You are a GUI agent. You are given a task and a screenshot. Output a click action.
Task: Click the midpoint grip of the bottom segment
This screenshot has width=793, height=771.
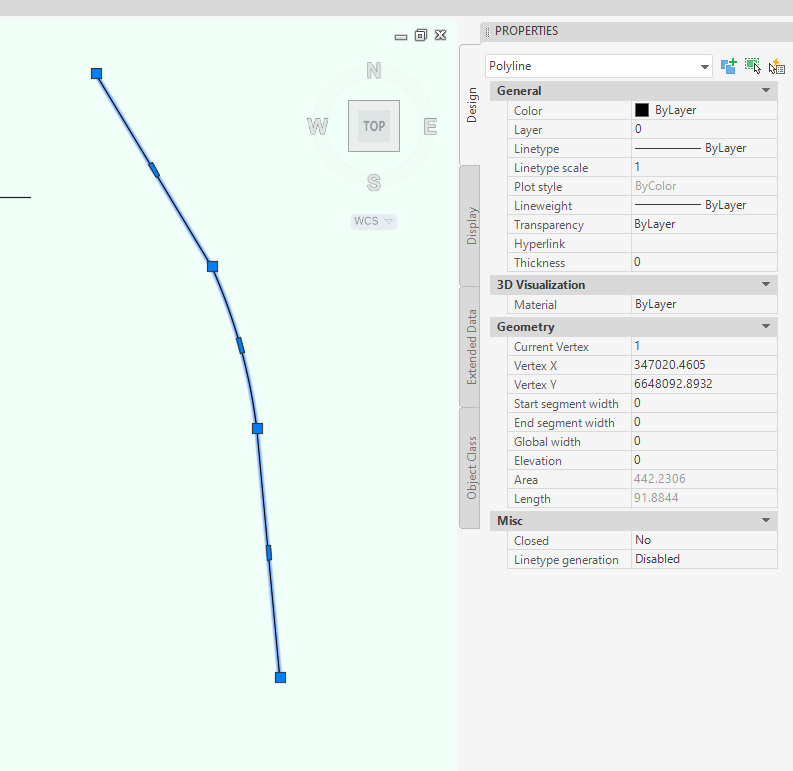coord(269,553)
